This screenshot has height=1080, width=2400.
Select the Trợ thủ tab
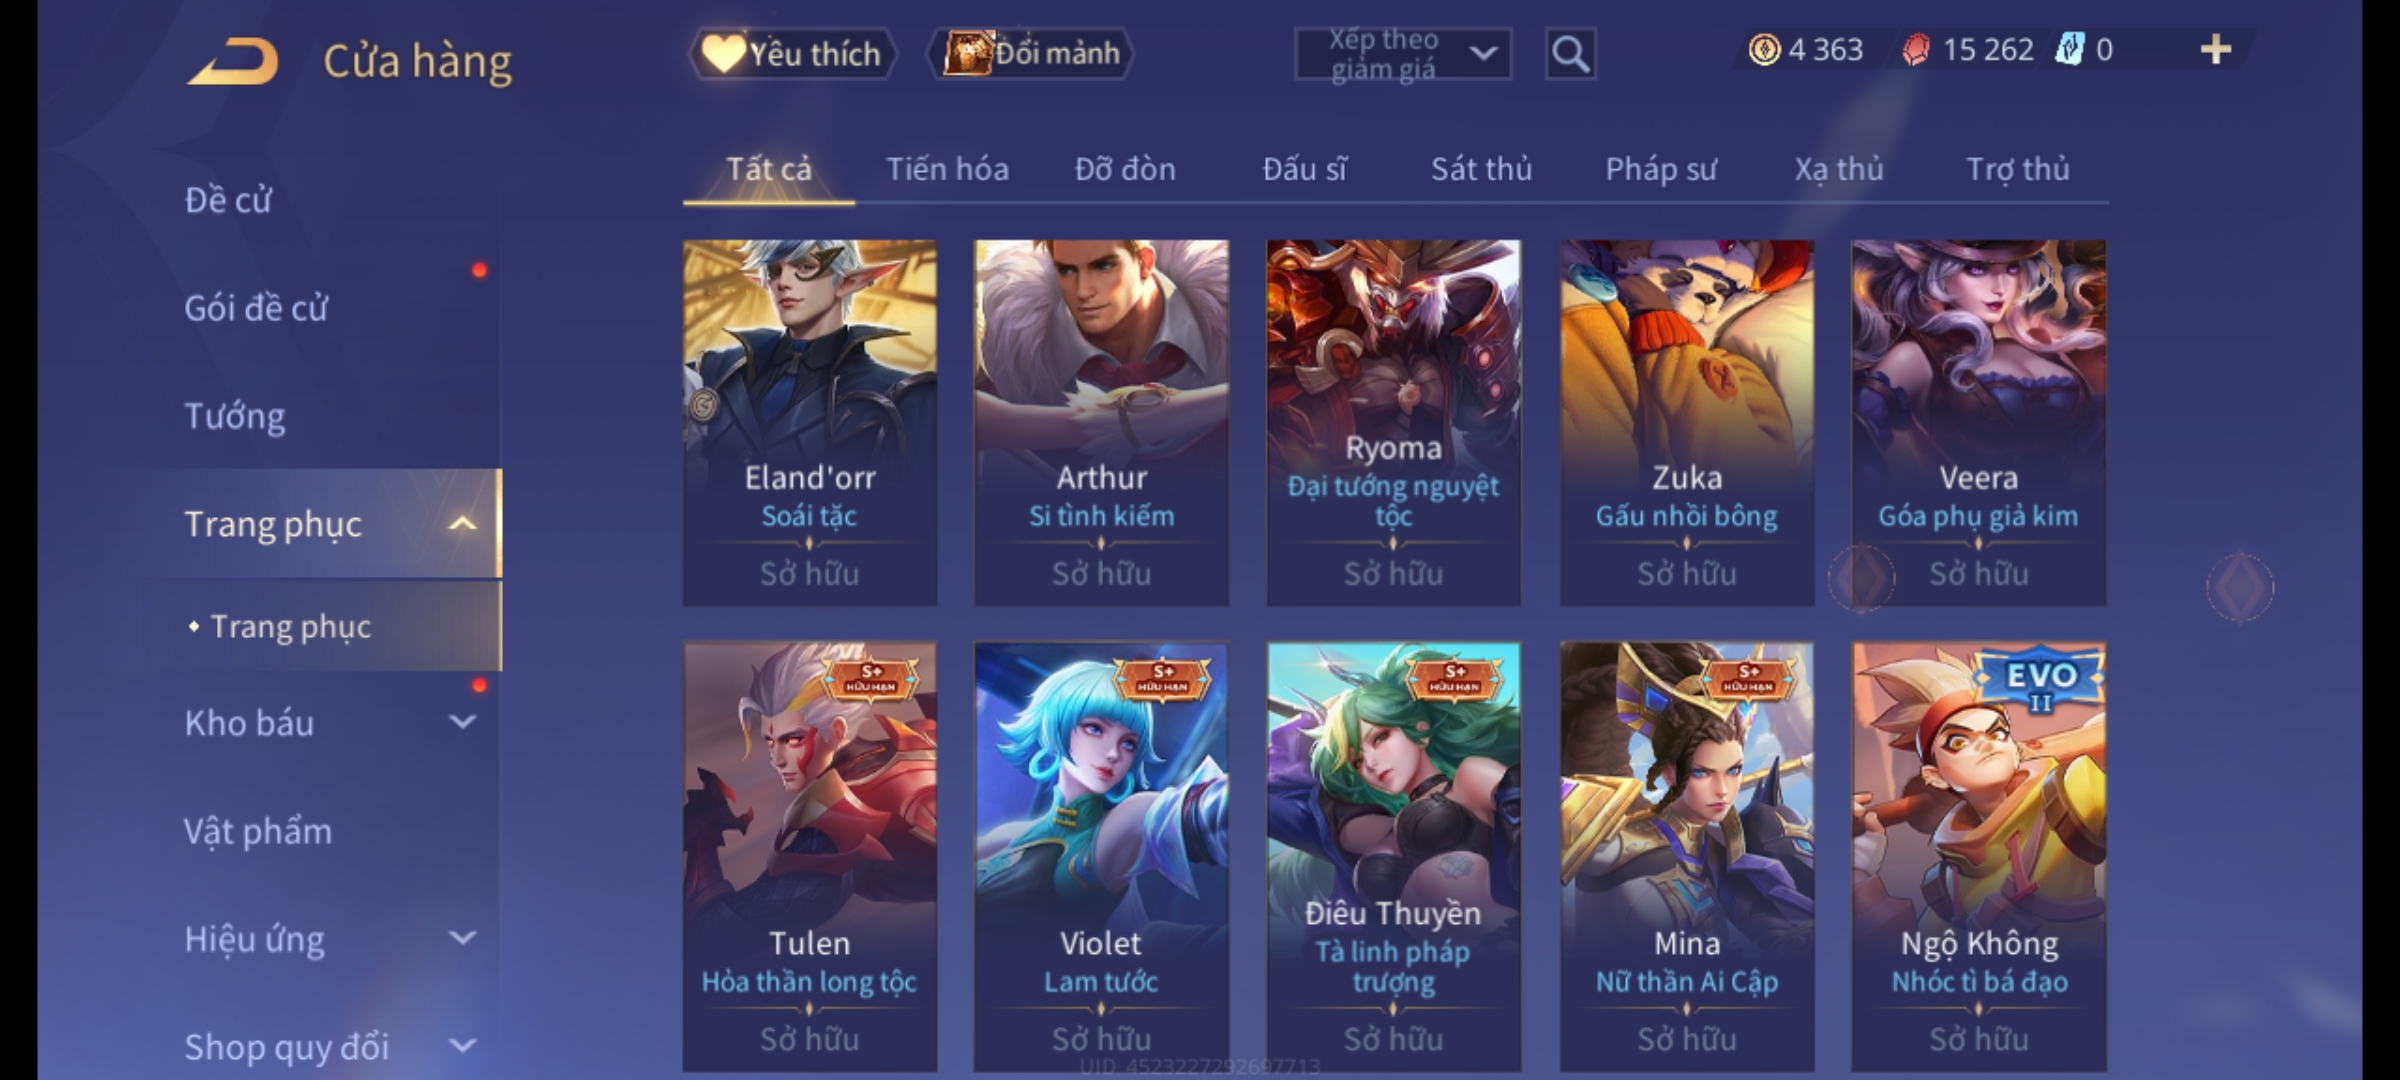[x=2018, y=169]
